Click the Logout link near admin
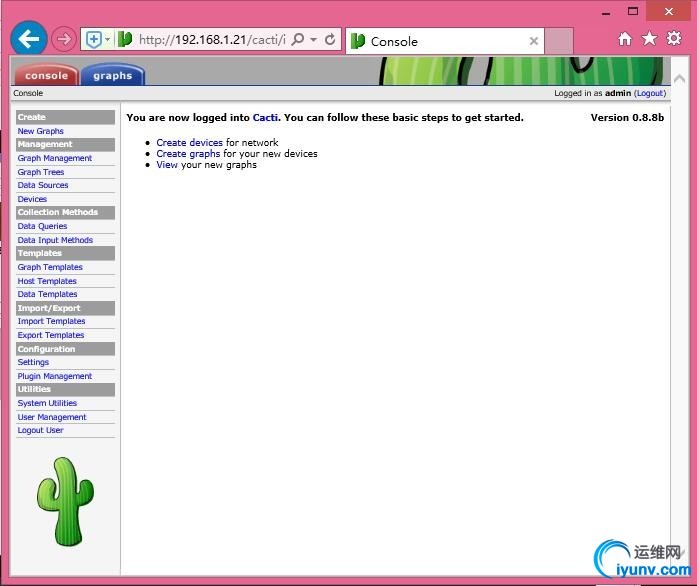Screen dimensions: 697x586 650,93
